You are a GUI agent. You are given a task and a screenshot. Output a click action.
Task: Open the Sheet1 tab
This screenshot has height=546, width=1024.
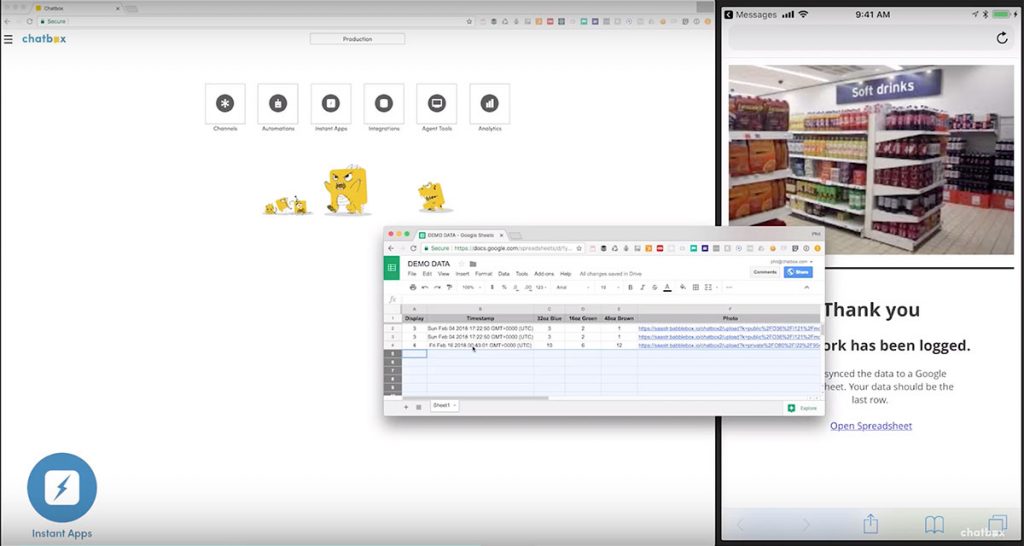click(x=443, y=406)
